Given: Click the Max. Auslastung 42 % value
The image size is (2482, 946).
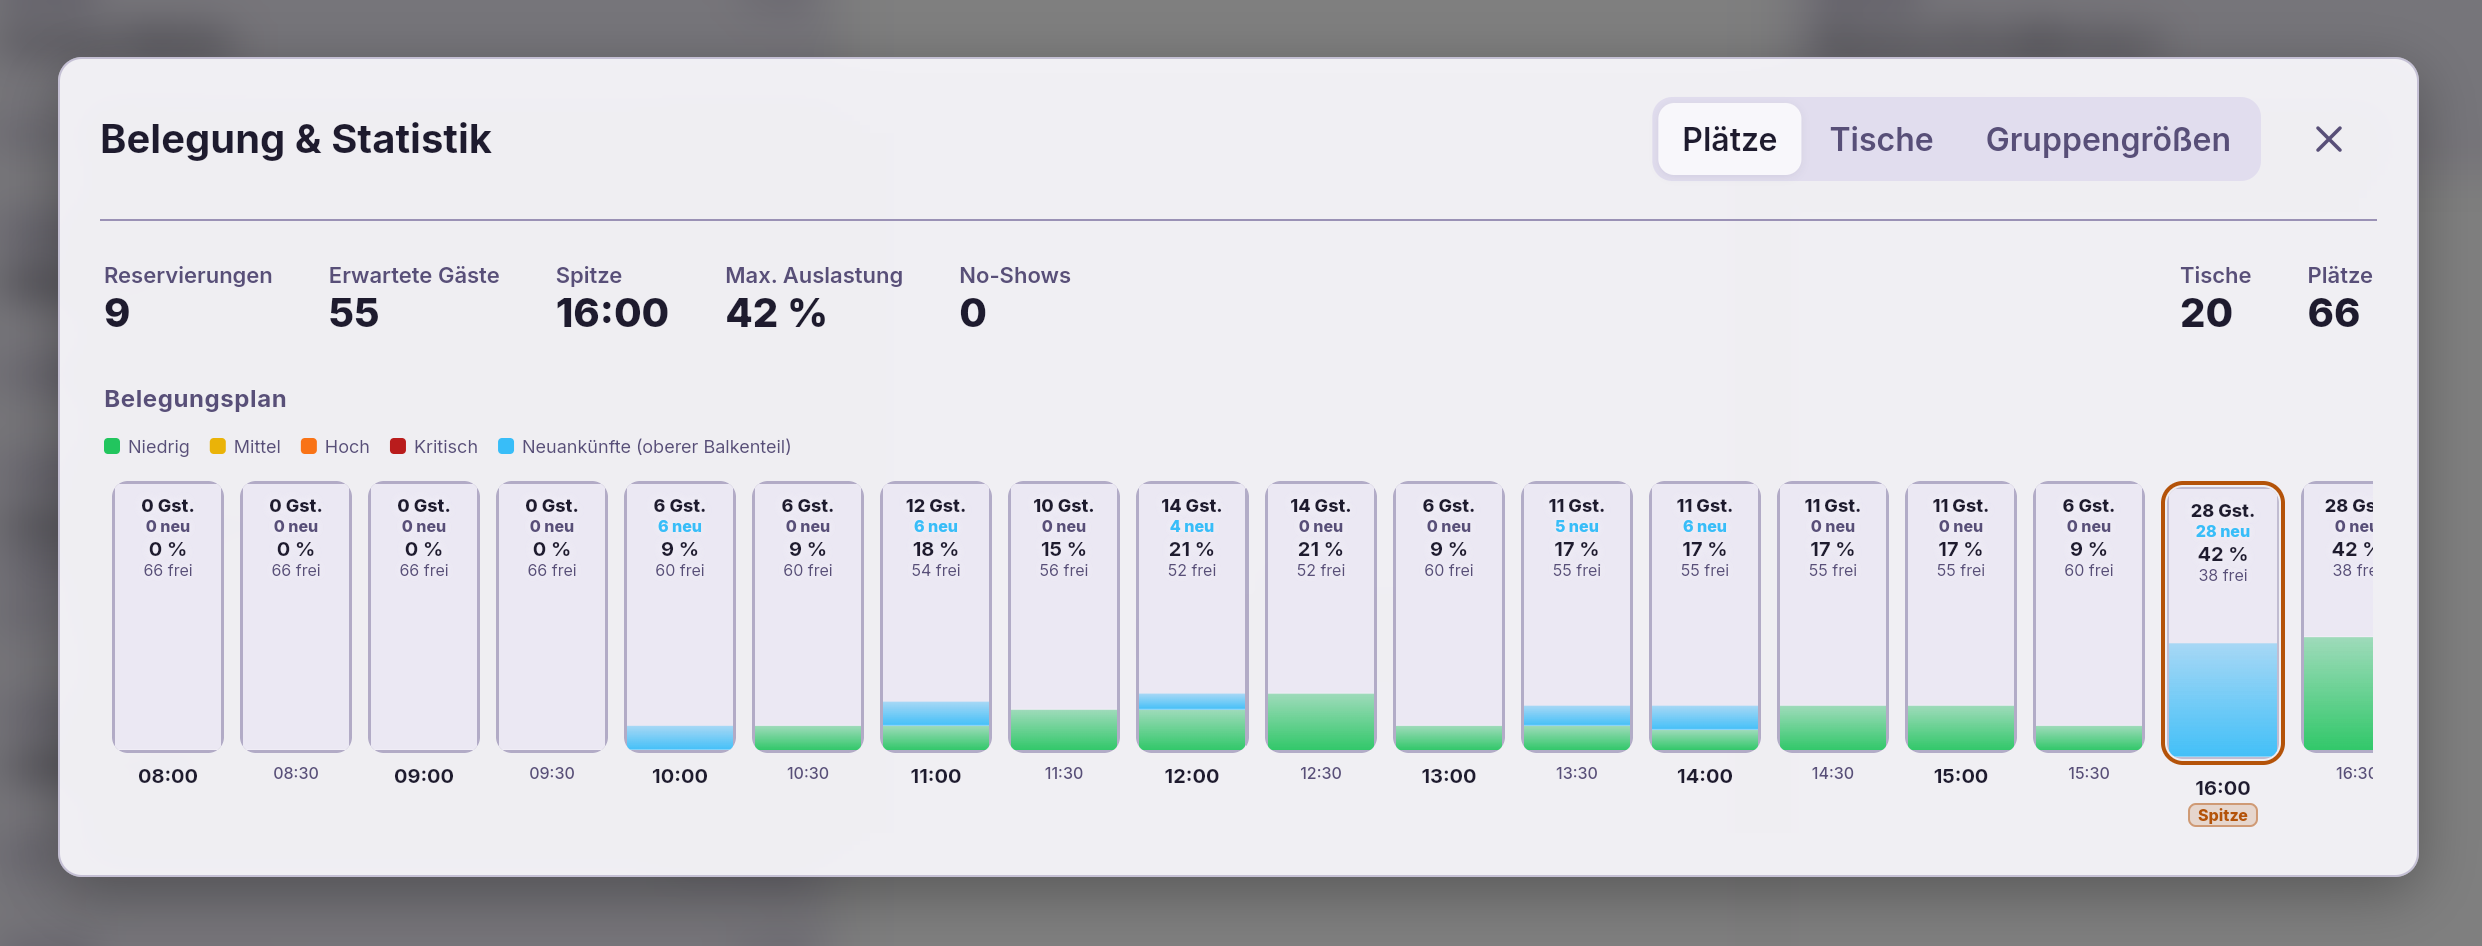Looking at the screenshot, I should point(776,313).
